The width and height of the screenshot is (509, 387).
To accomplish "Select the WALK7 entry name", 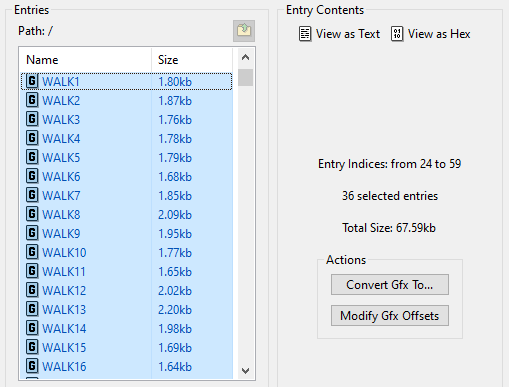I will click(61, 196).
